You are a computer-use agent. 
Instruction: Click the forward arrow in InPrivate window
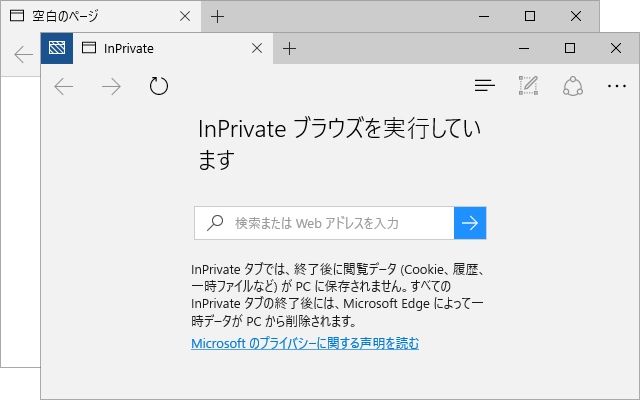pos(111,87)
